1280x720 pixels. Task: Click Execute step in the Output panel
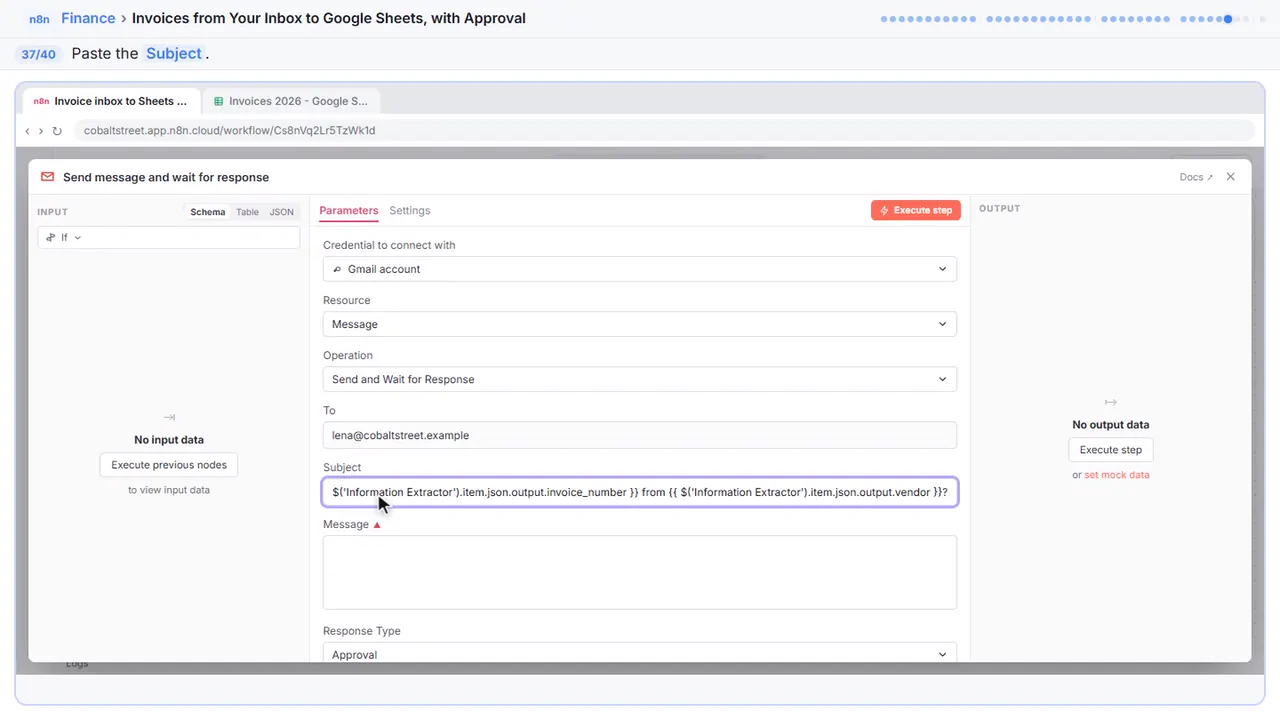[1111, 450]
